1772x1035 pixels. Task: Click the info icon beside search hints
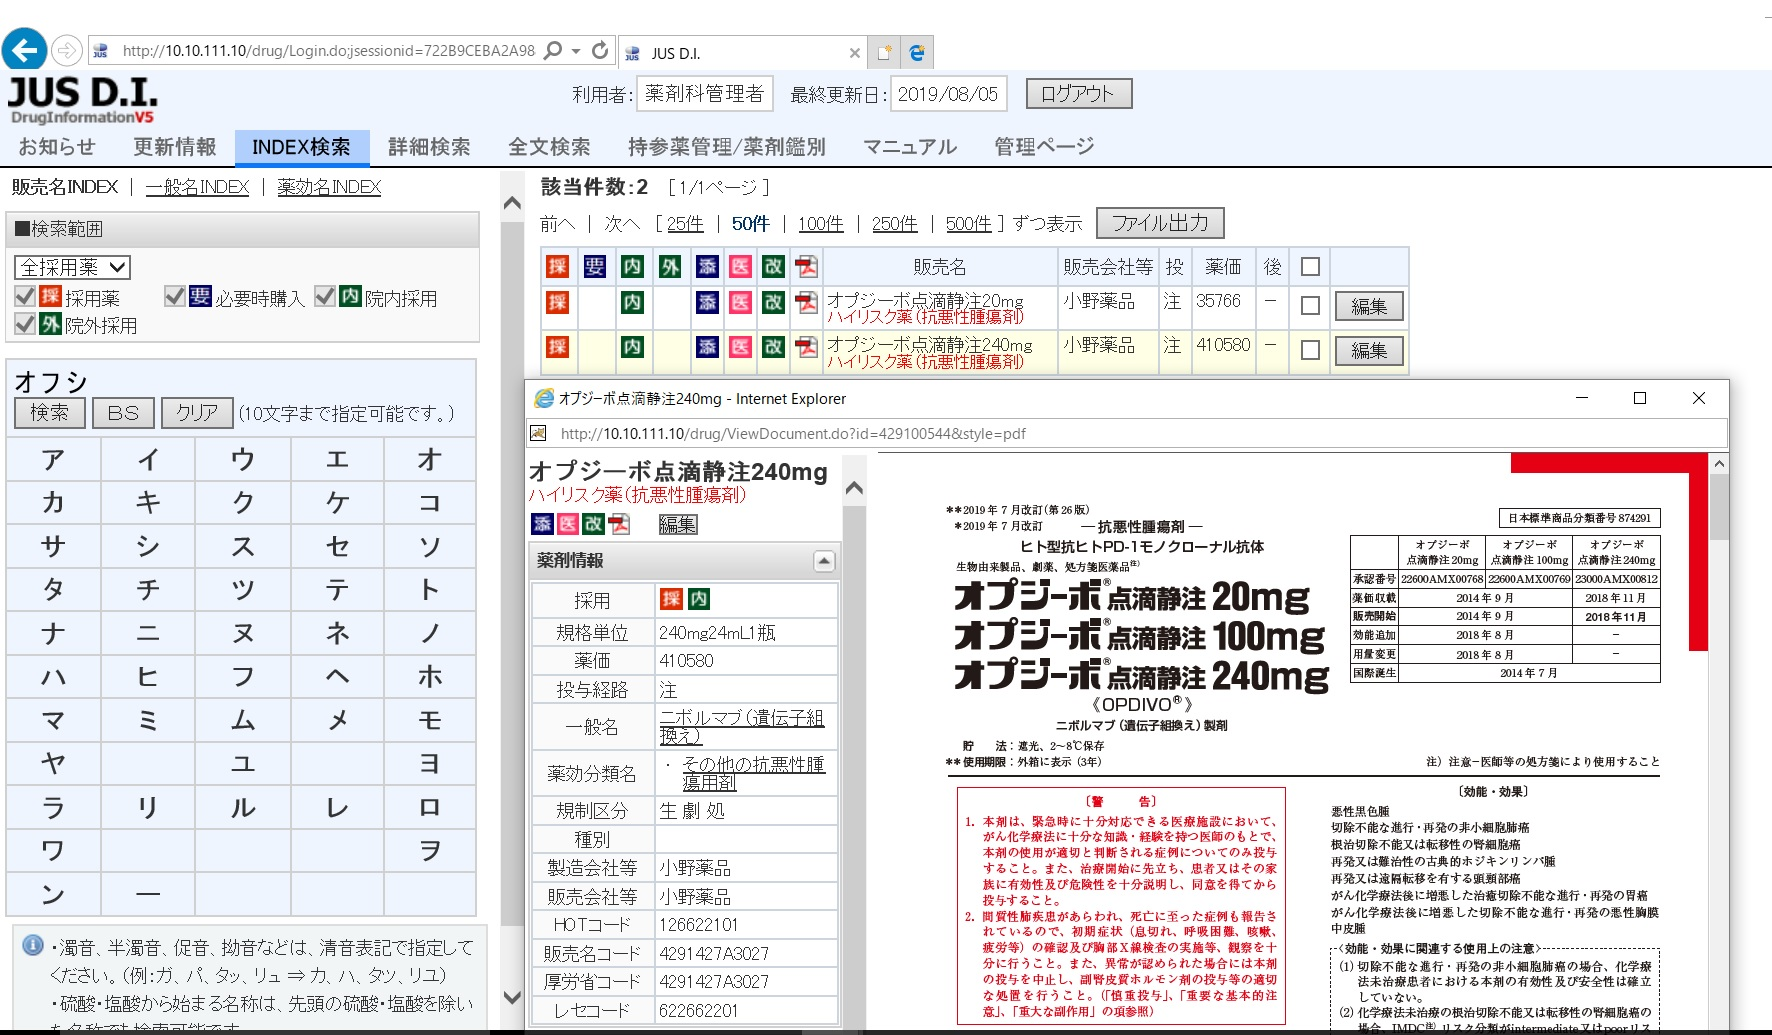pyautogui.click(x=33, y=945)
